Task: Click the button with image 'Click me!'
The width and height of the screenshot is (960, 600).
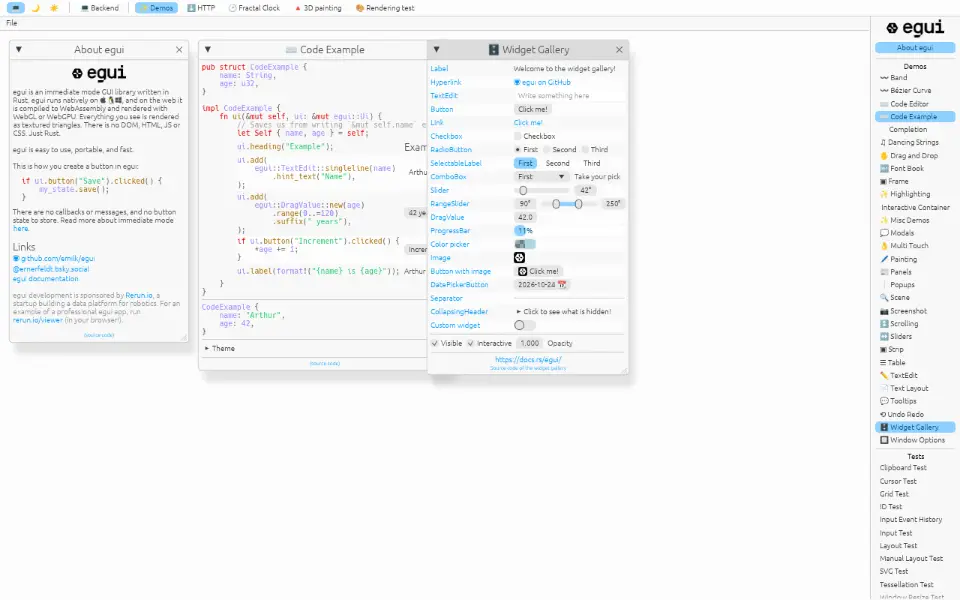Action: [539, 271]
